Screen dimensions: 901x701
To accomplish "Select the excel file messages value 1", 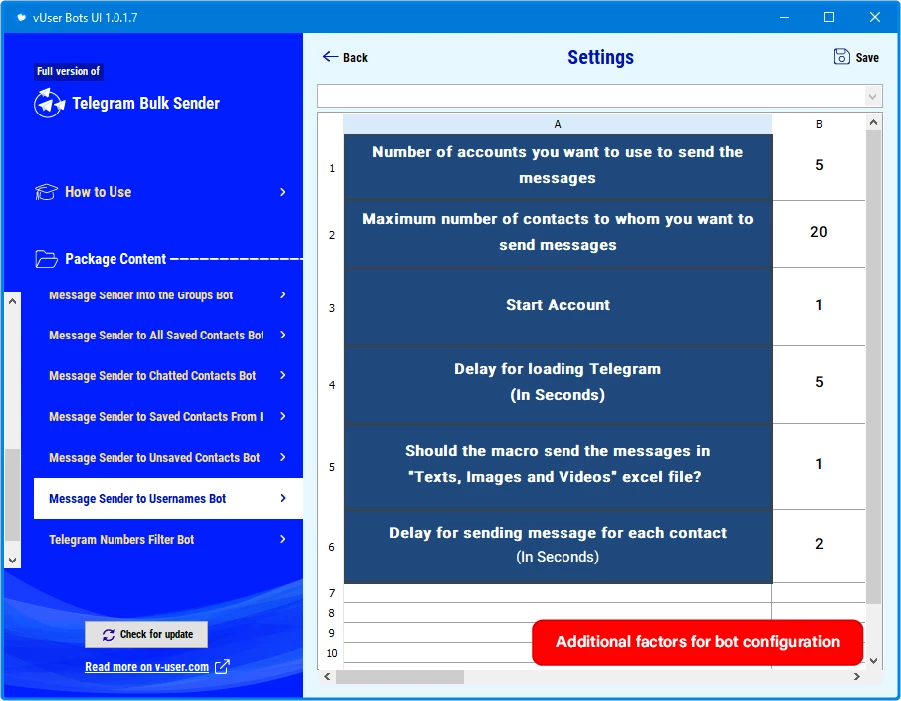I will coord(819,465).
